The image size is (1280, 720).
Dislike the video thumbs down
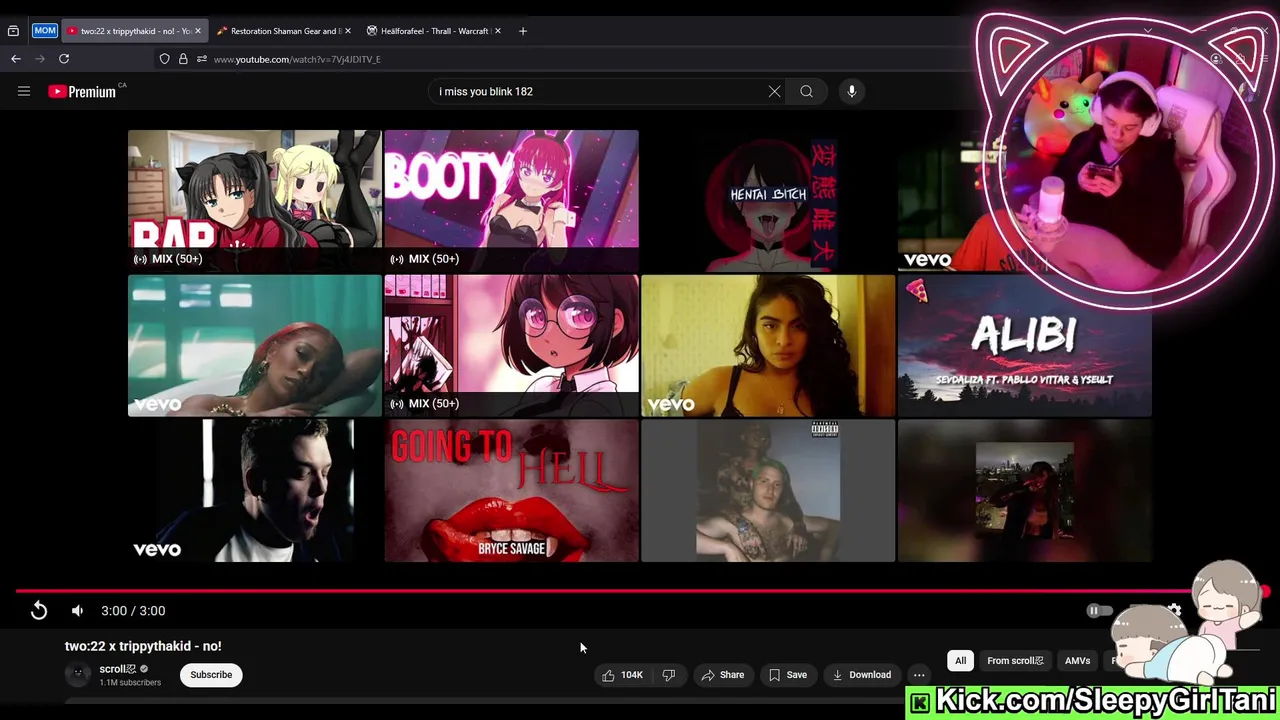[x=669, y=675]
